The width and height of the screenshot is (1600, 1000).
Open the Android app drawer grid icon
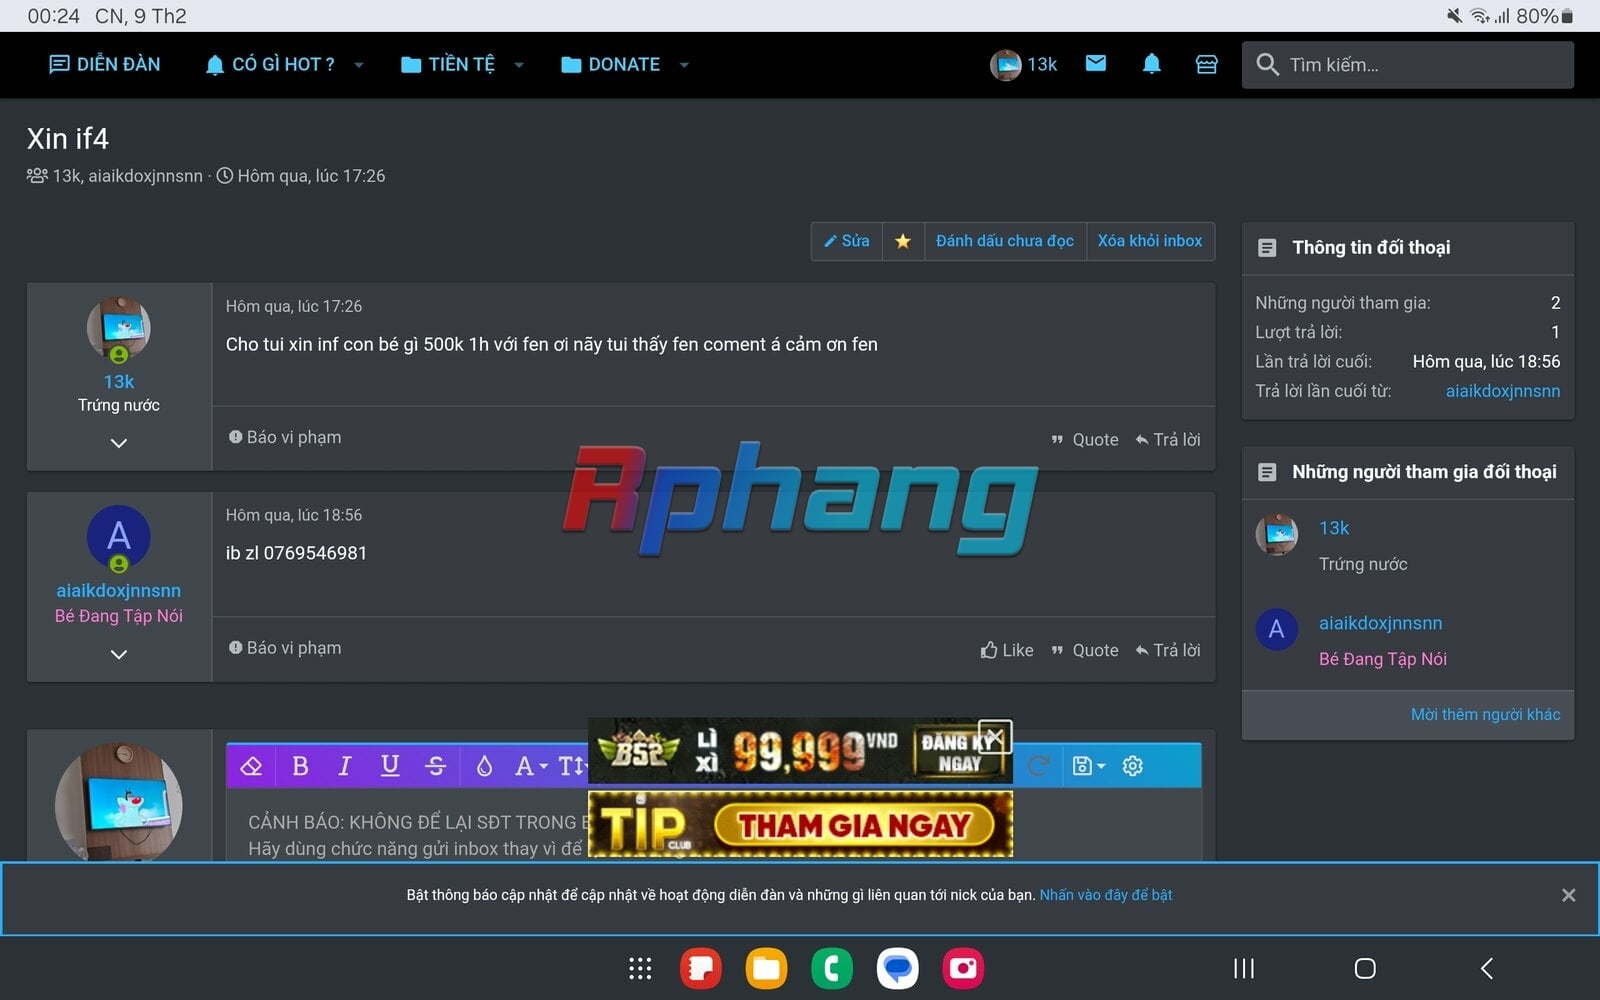[640, 968]
